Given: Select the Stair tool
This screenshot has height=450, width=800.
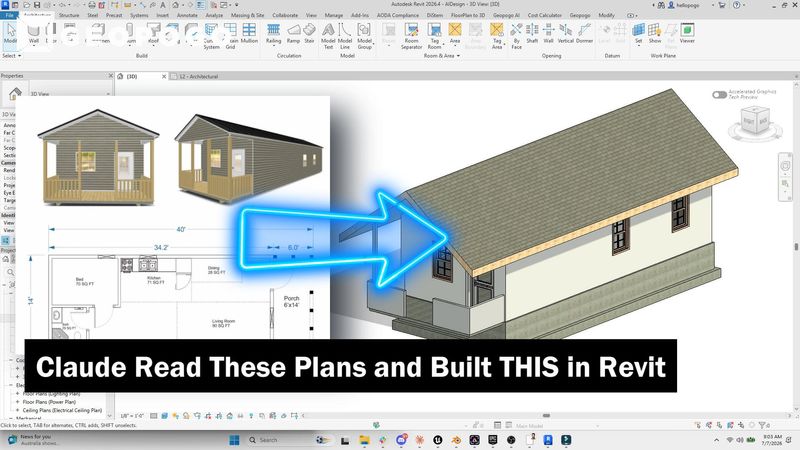Looking at the screenshot, I should point(309,33).
